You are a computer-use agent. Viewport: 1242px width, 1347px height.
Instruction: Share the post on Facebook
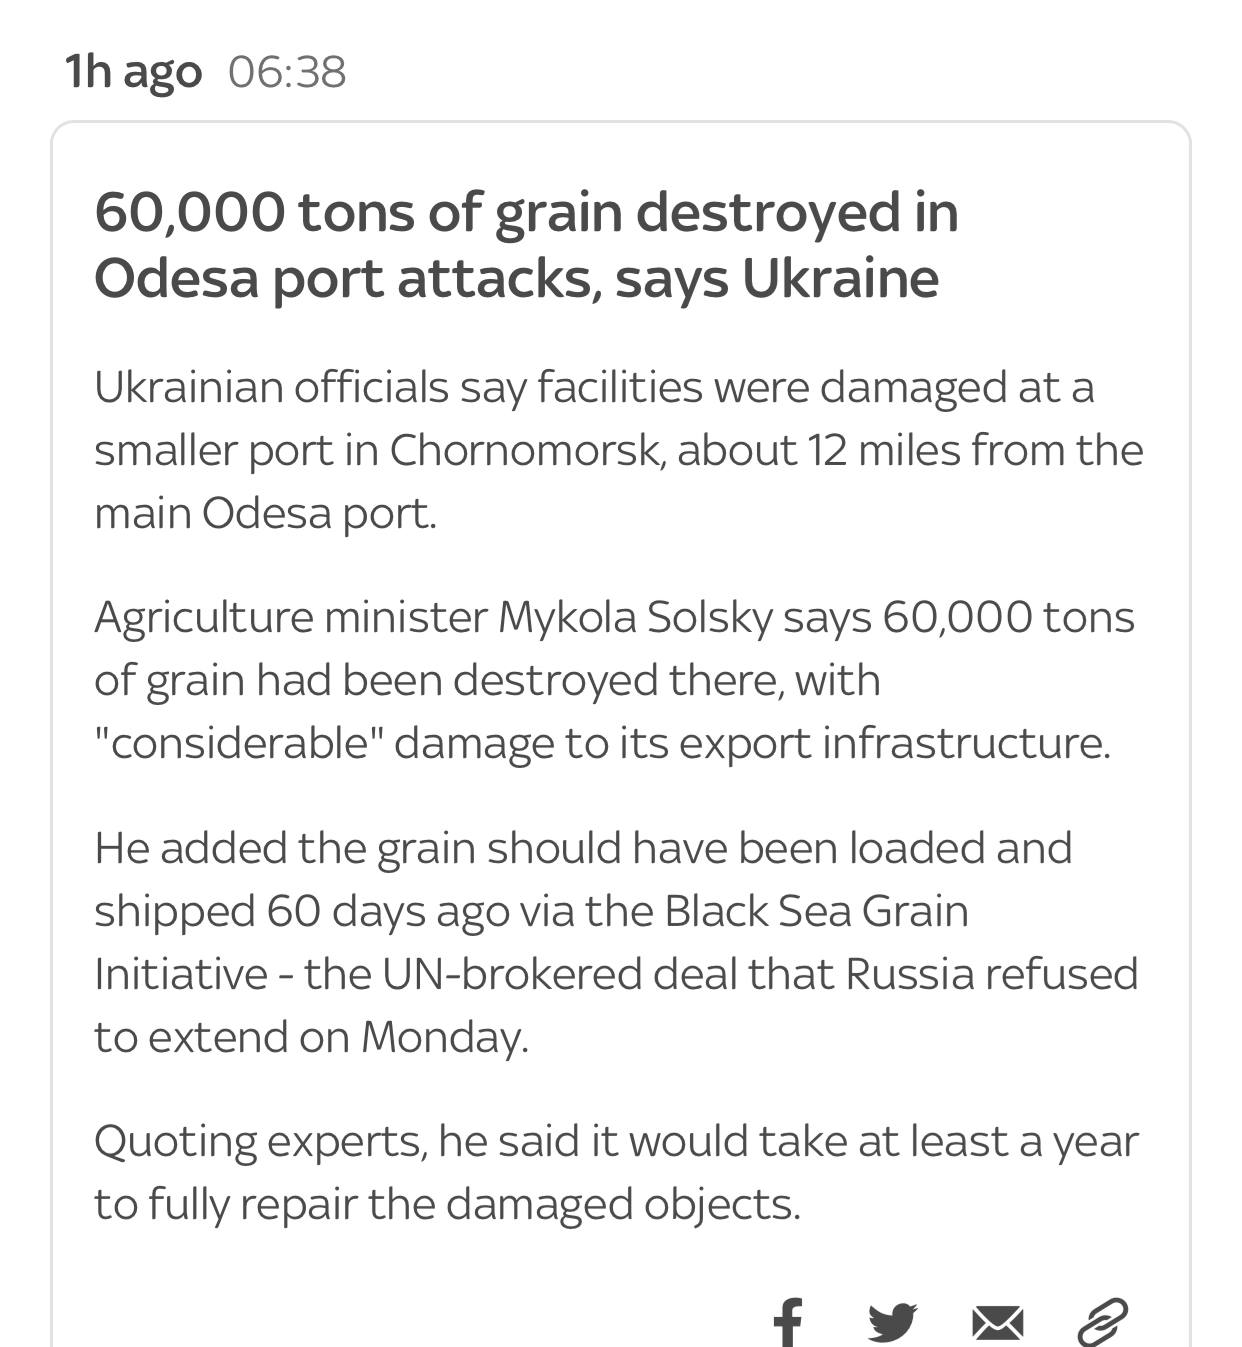pos(788,1322)
